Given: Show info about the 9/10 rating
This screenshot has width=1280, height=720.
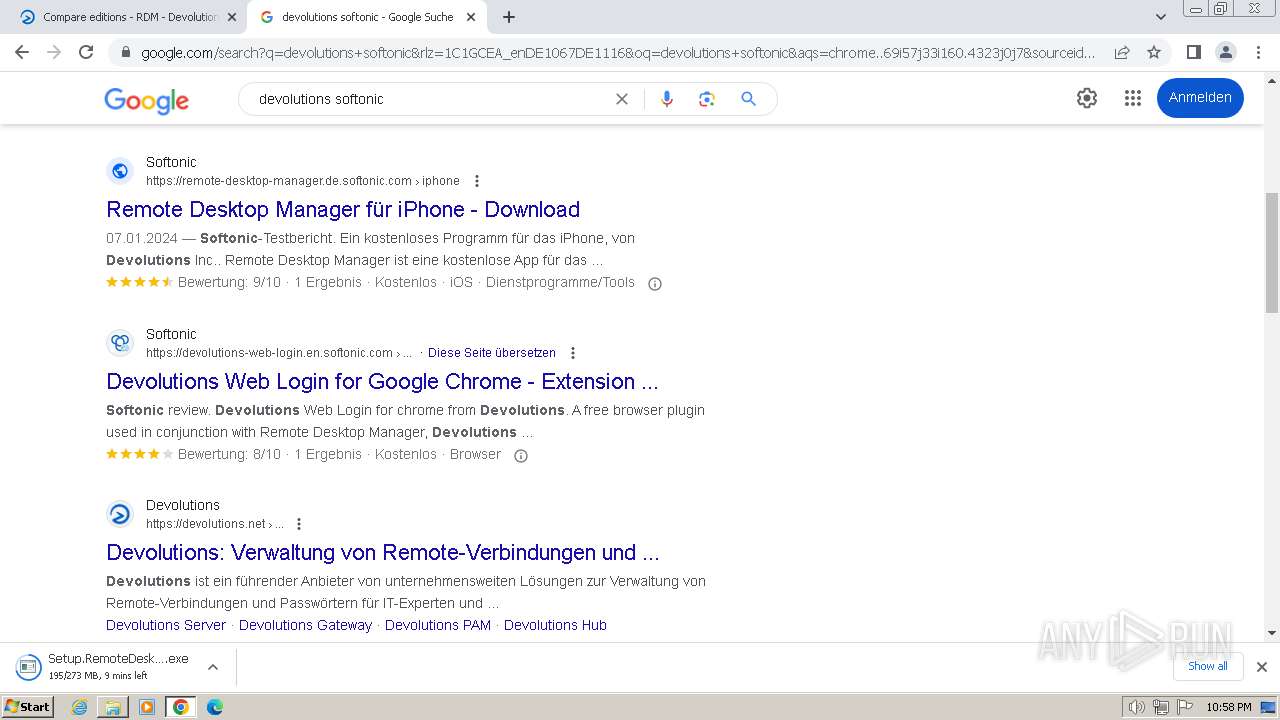Looking at the screenshot, I should (655, 284).
